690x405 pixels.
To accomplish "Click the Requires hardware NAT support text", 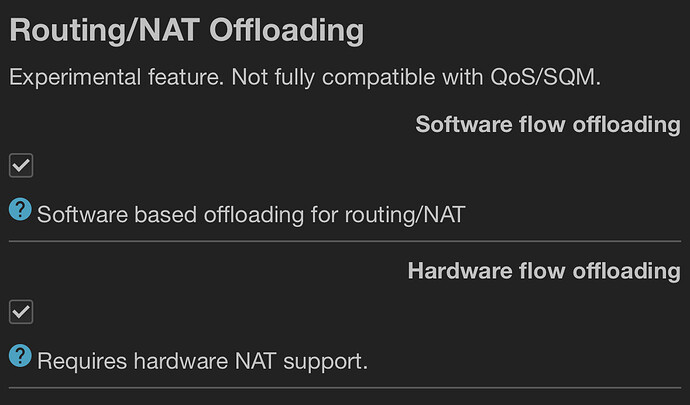I will tap(202, 360).
